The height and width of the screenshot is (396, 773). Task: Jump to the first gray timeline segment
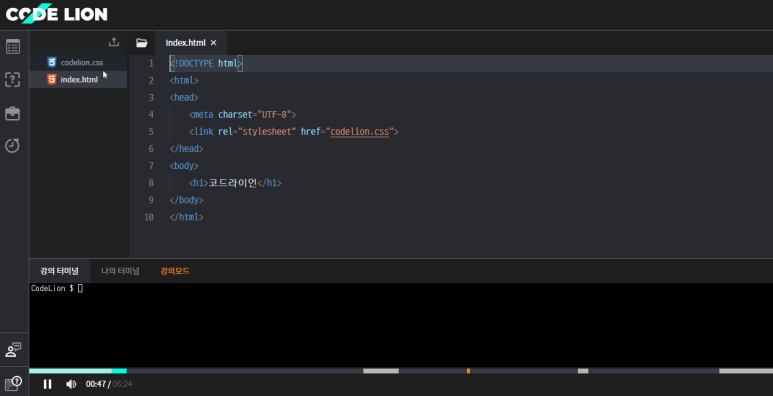tap(381, 371)
